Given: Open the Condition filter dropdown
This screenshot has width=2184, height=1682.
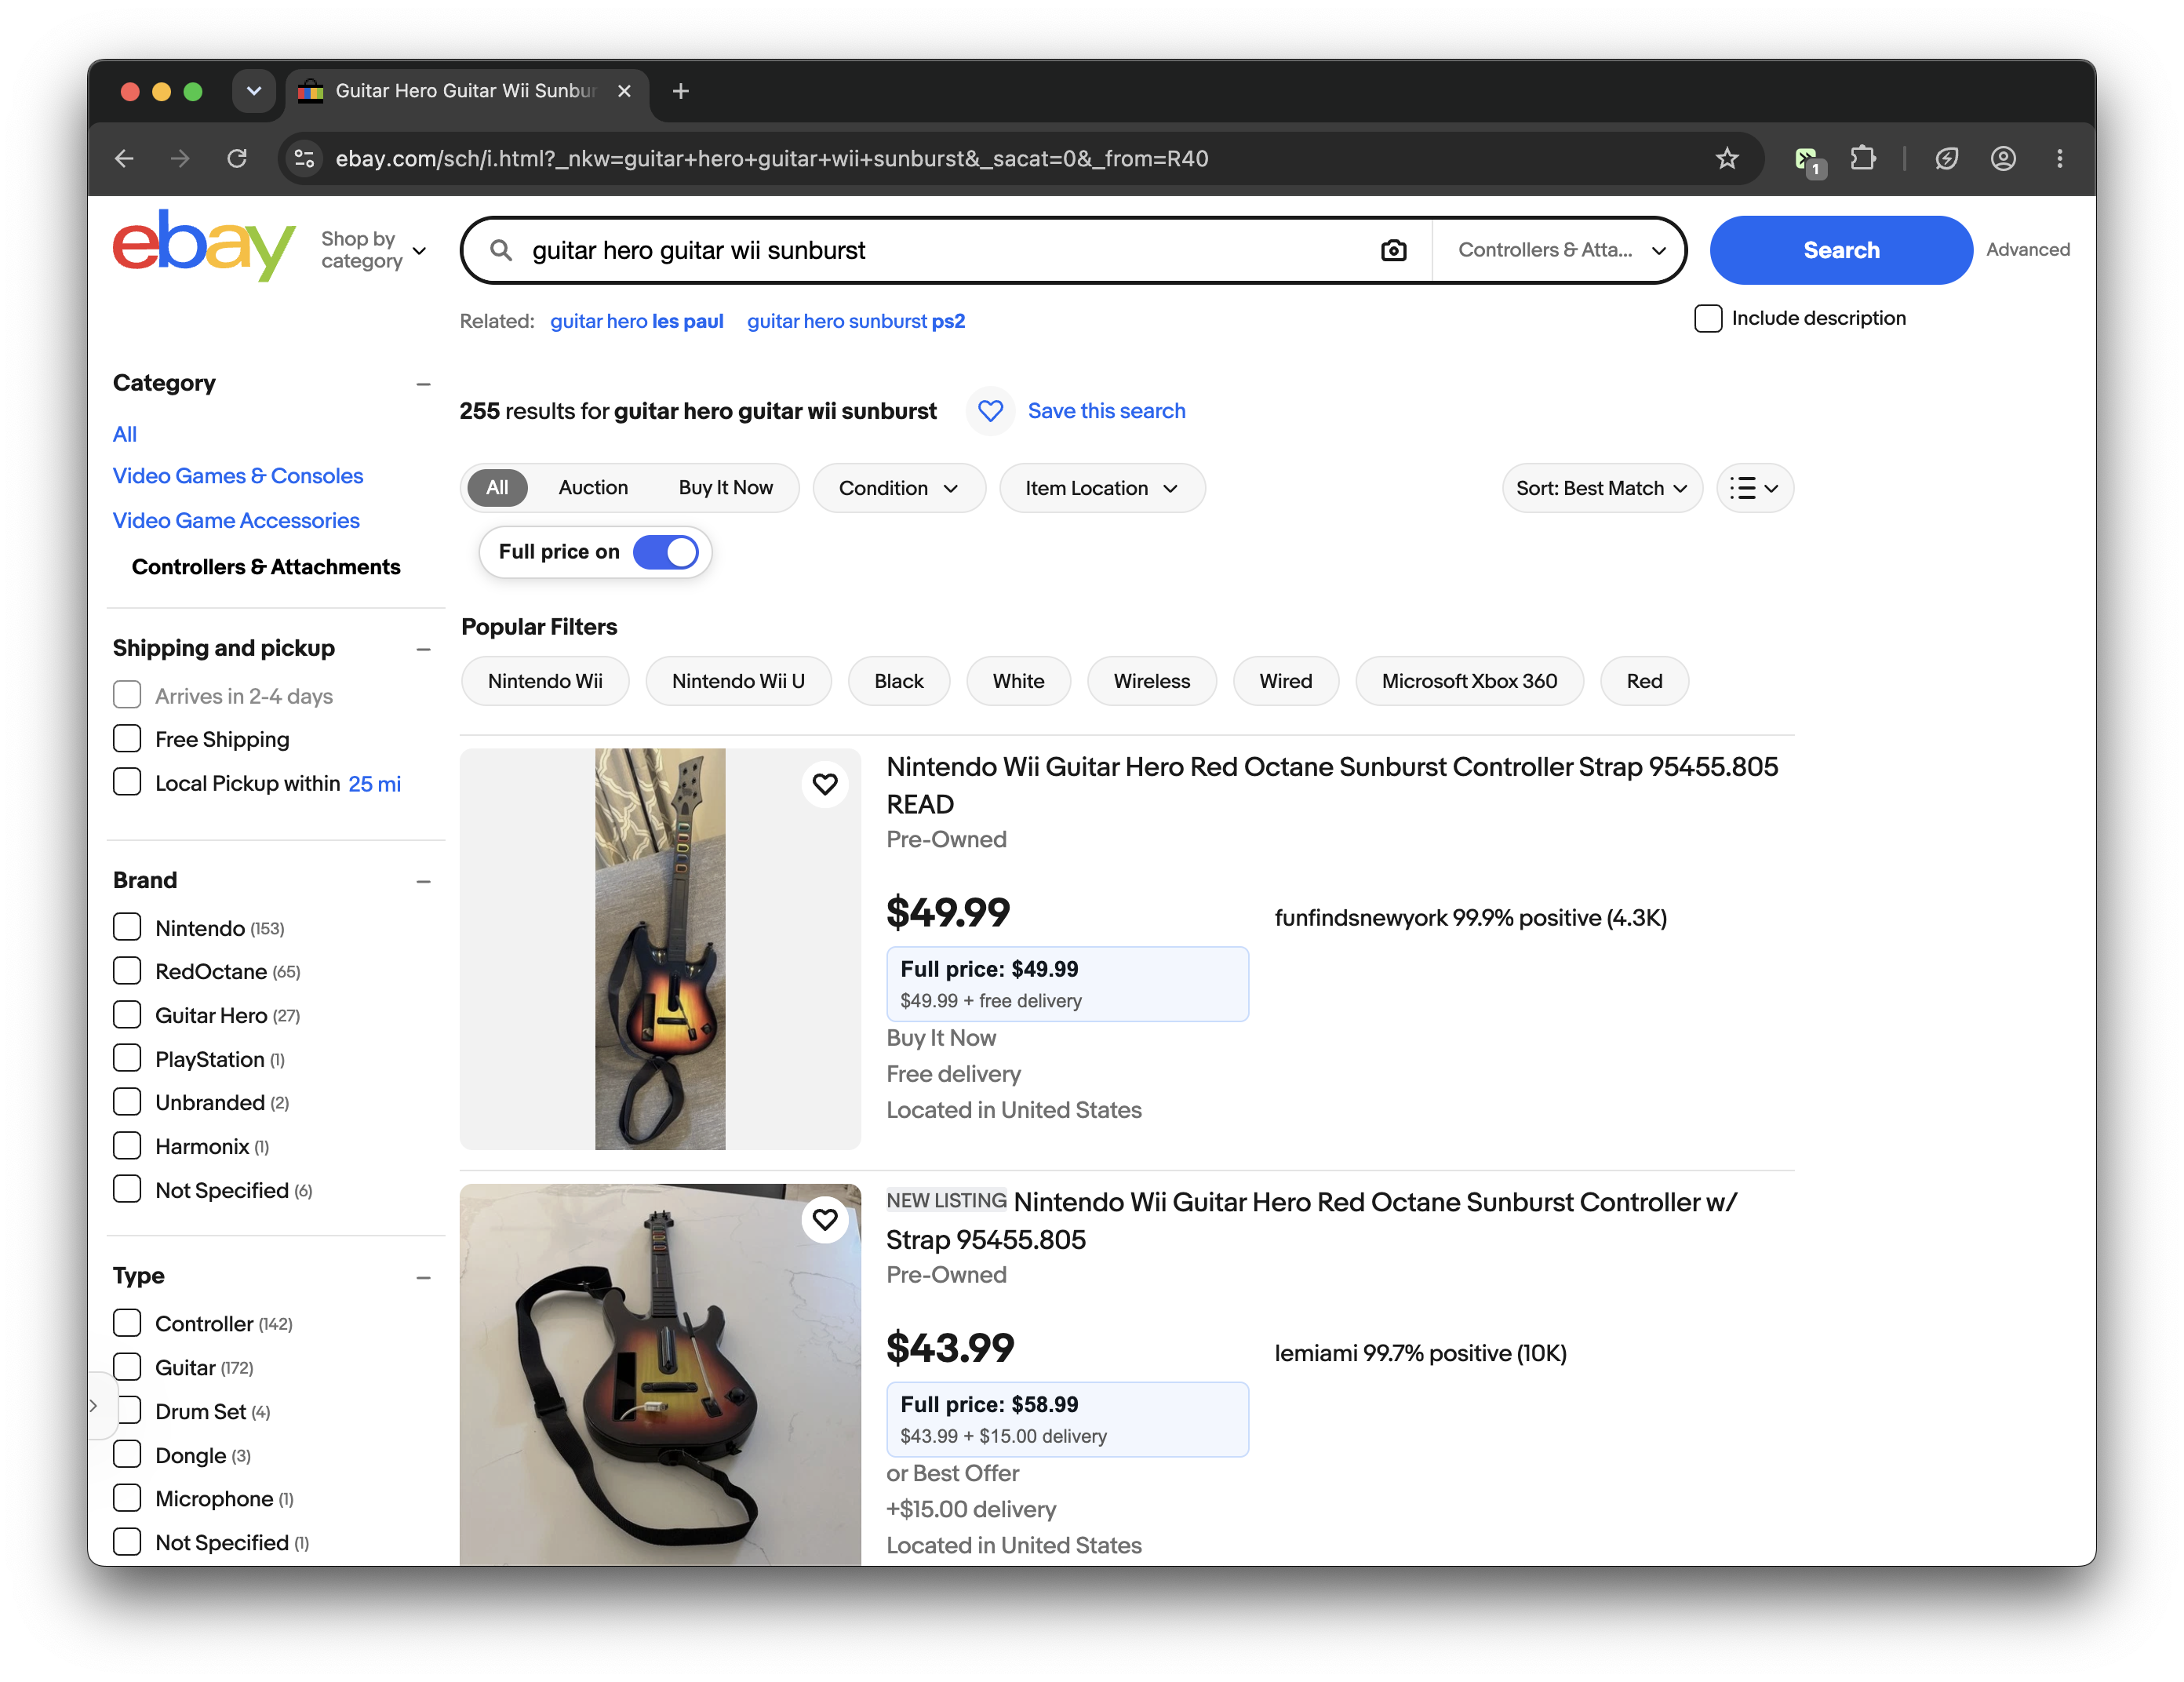Looking at the screenshot, I should tap(899, 488).
